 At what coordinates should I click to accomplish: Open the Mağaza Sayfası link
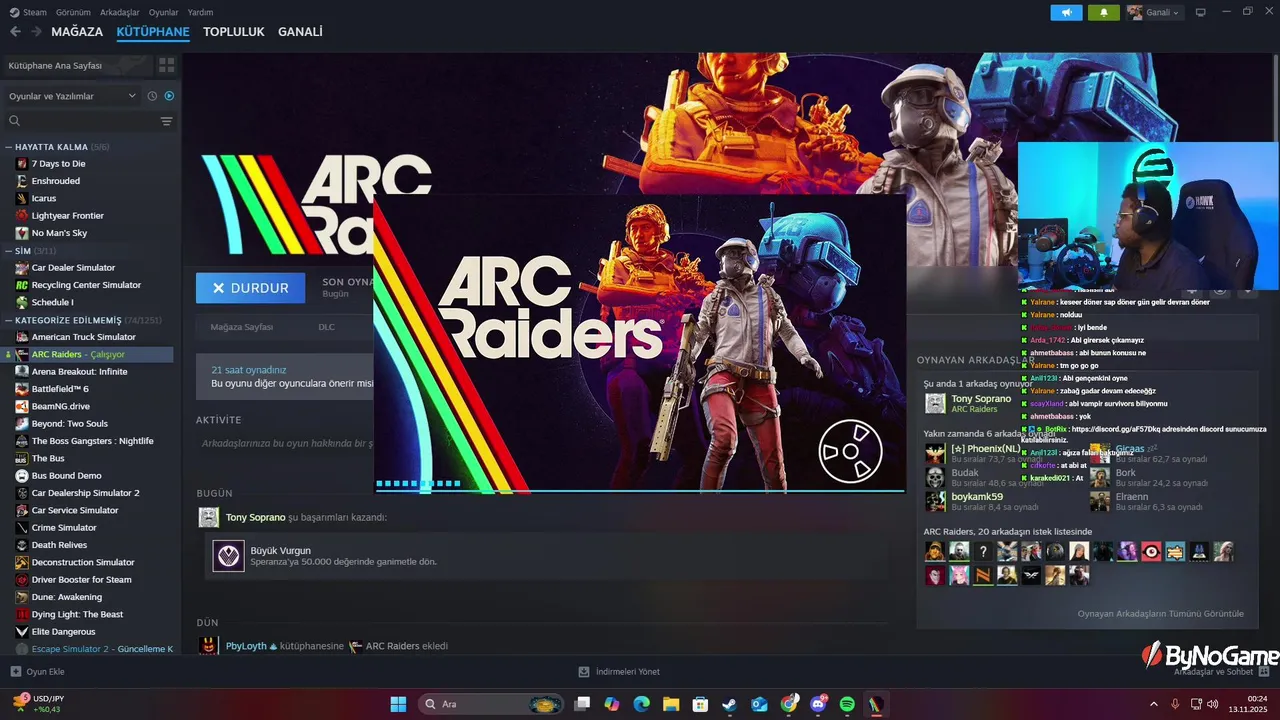(x=241, y=327)
